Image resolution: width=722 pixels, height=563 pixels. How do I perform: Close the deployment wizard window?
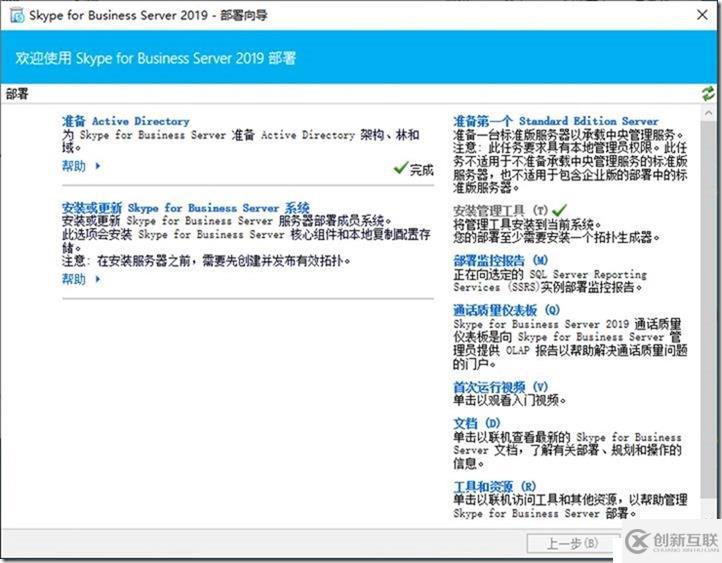(702, 15)
